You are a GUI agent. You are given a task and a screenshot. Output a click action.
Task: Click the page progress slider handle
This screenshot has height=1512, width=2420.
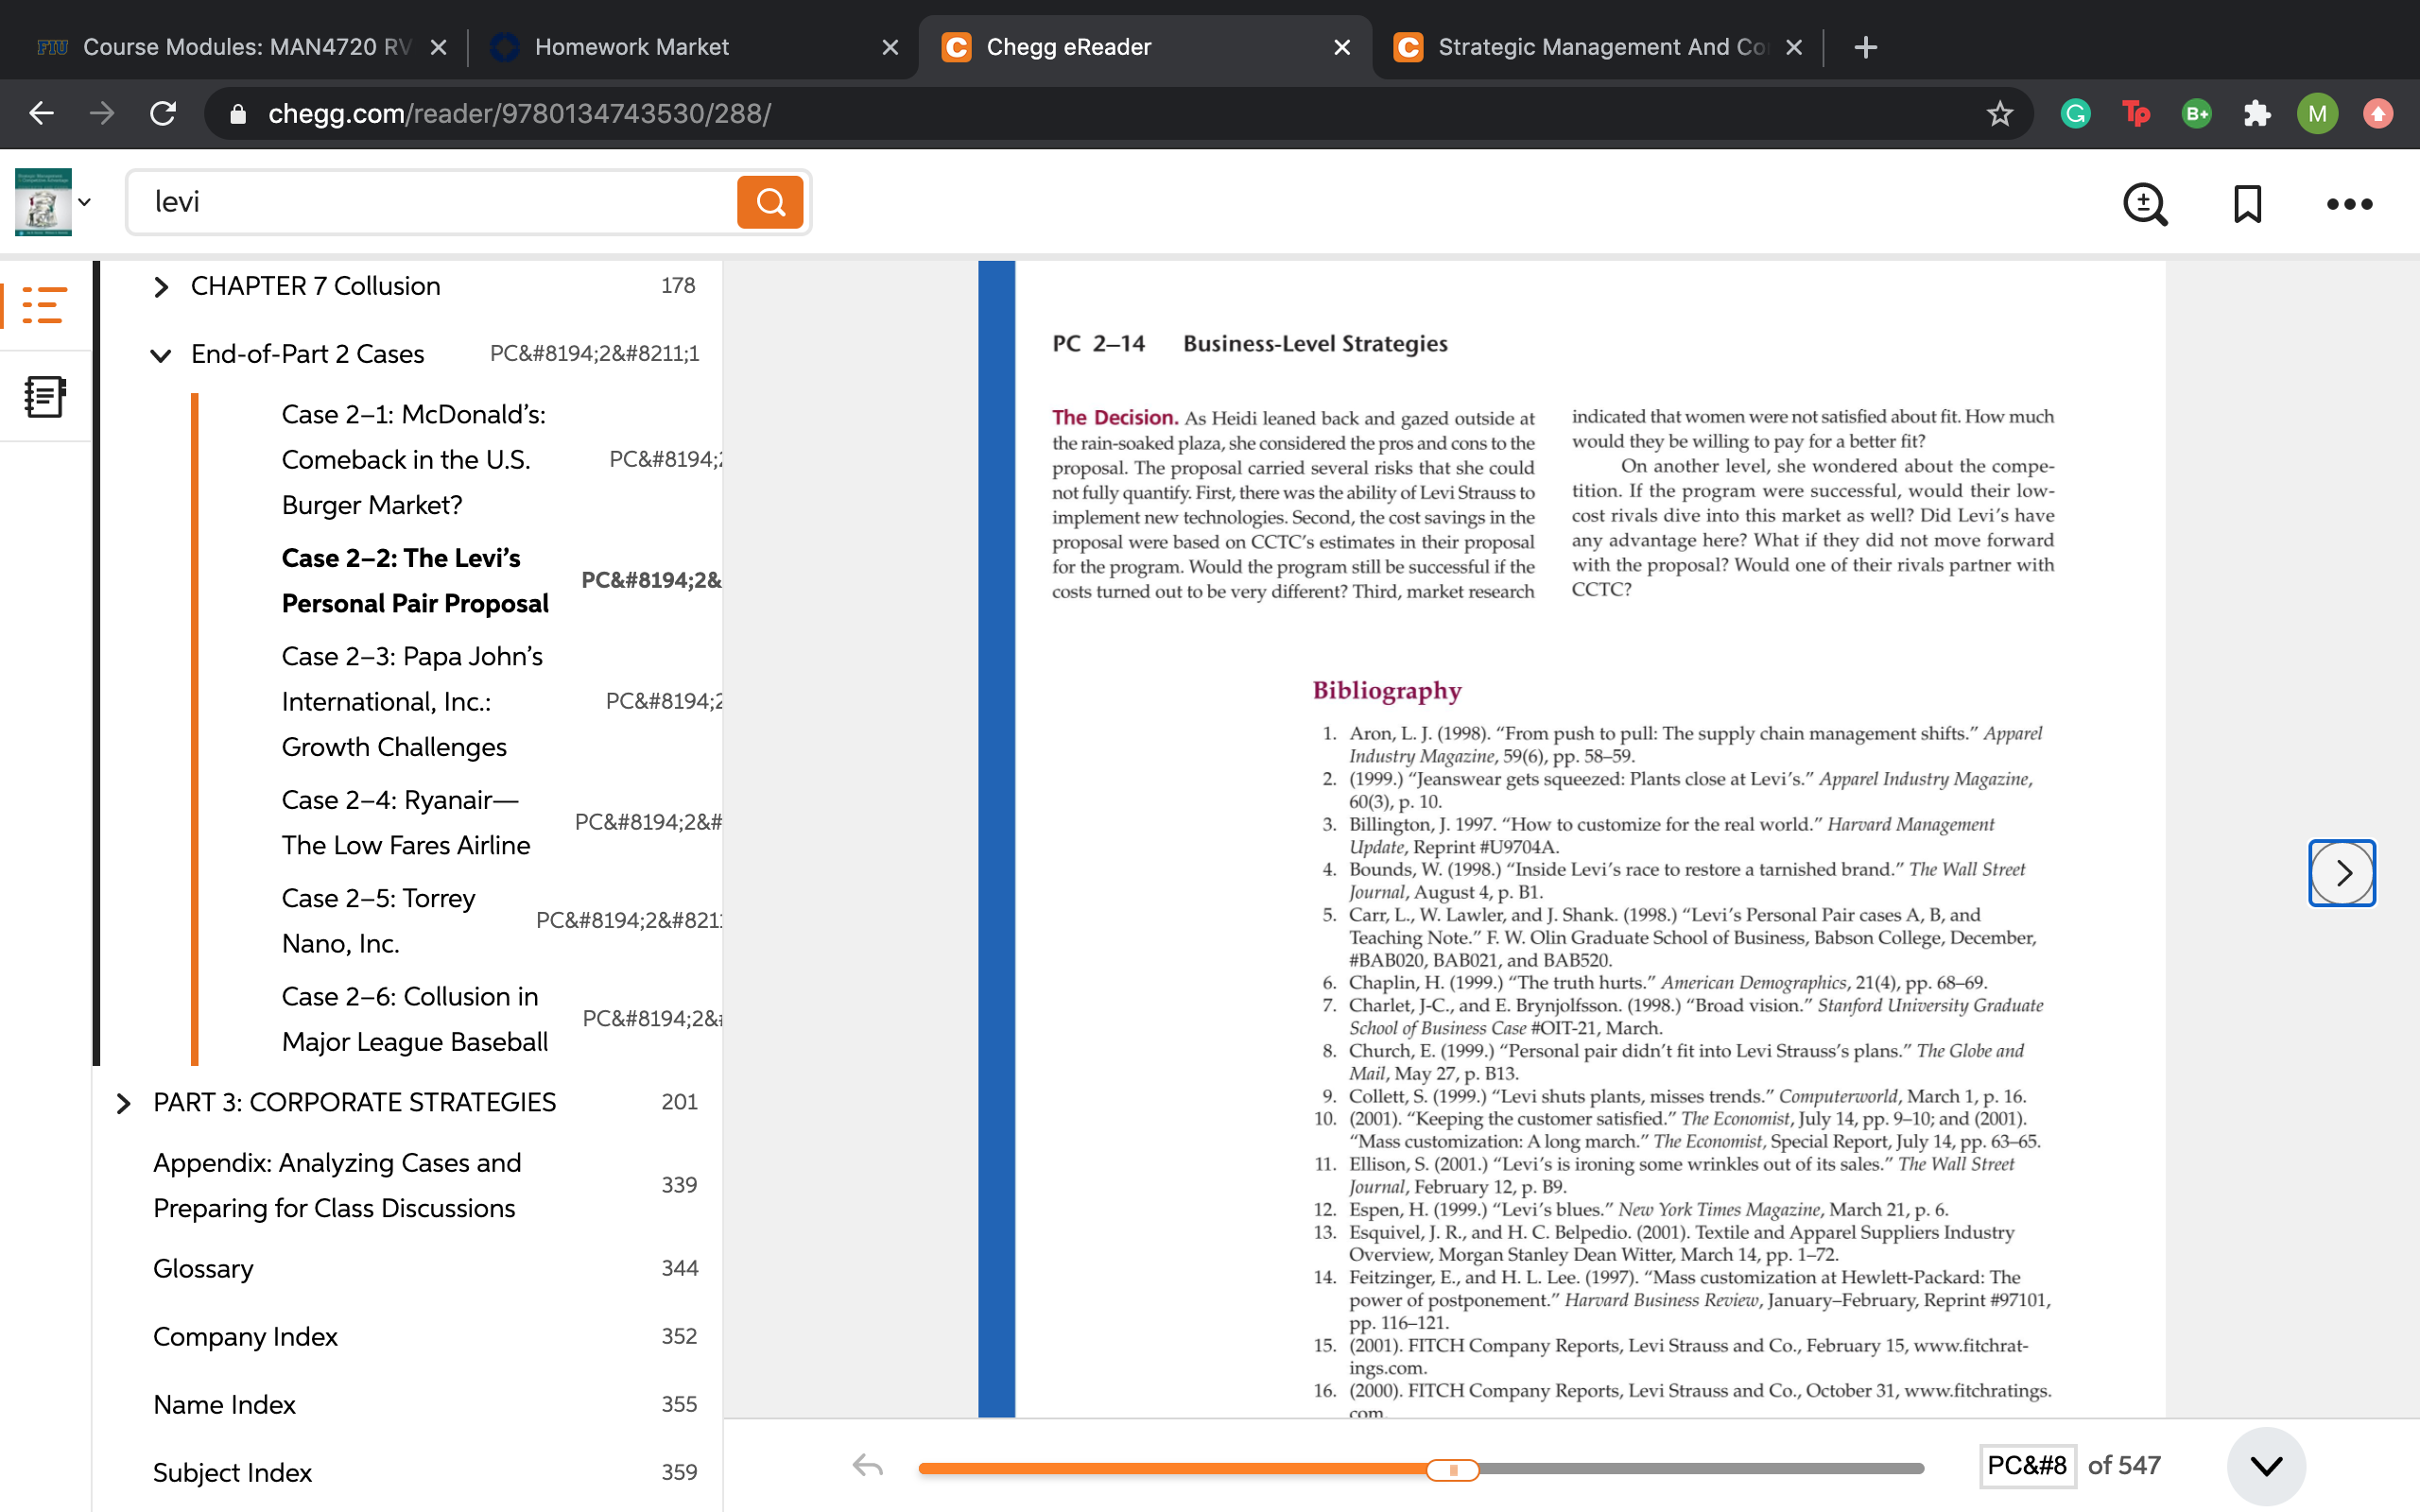(x=1452, y=1469)
